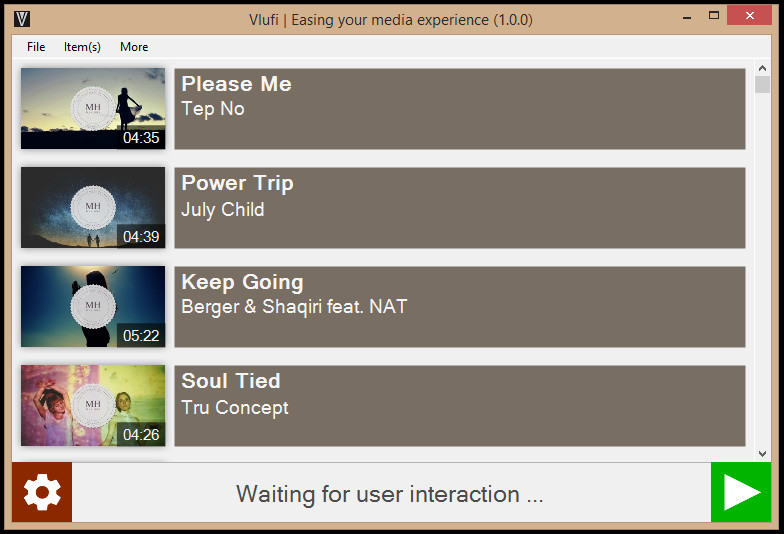Click the scrollbar up arrow

[x=762, y=68]
